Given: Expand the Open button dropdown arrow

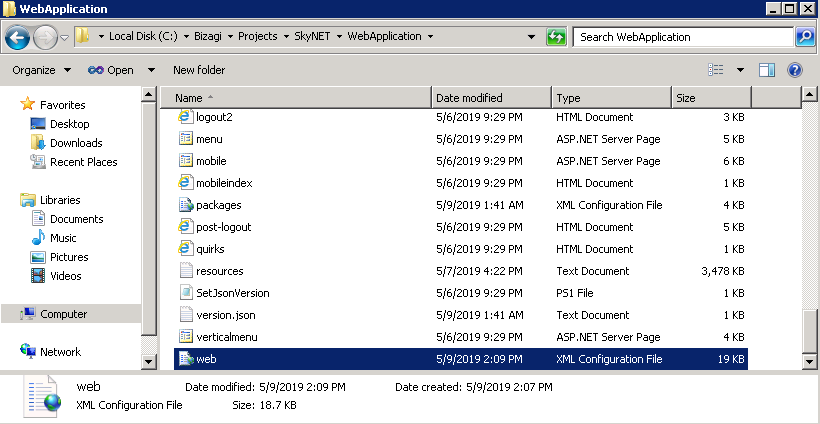Looking at the screenshot, I should (151, 70).
